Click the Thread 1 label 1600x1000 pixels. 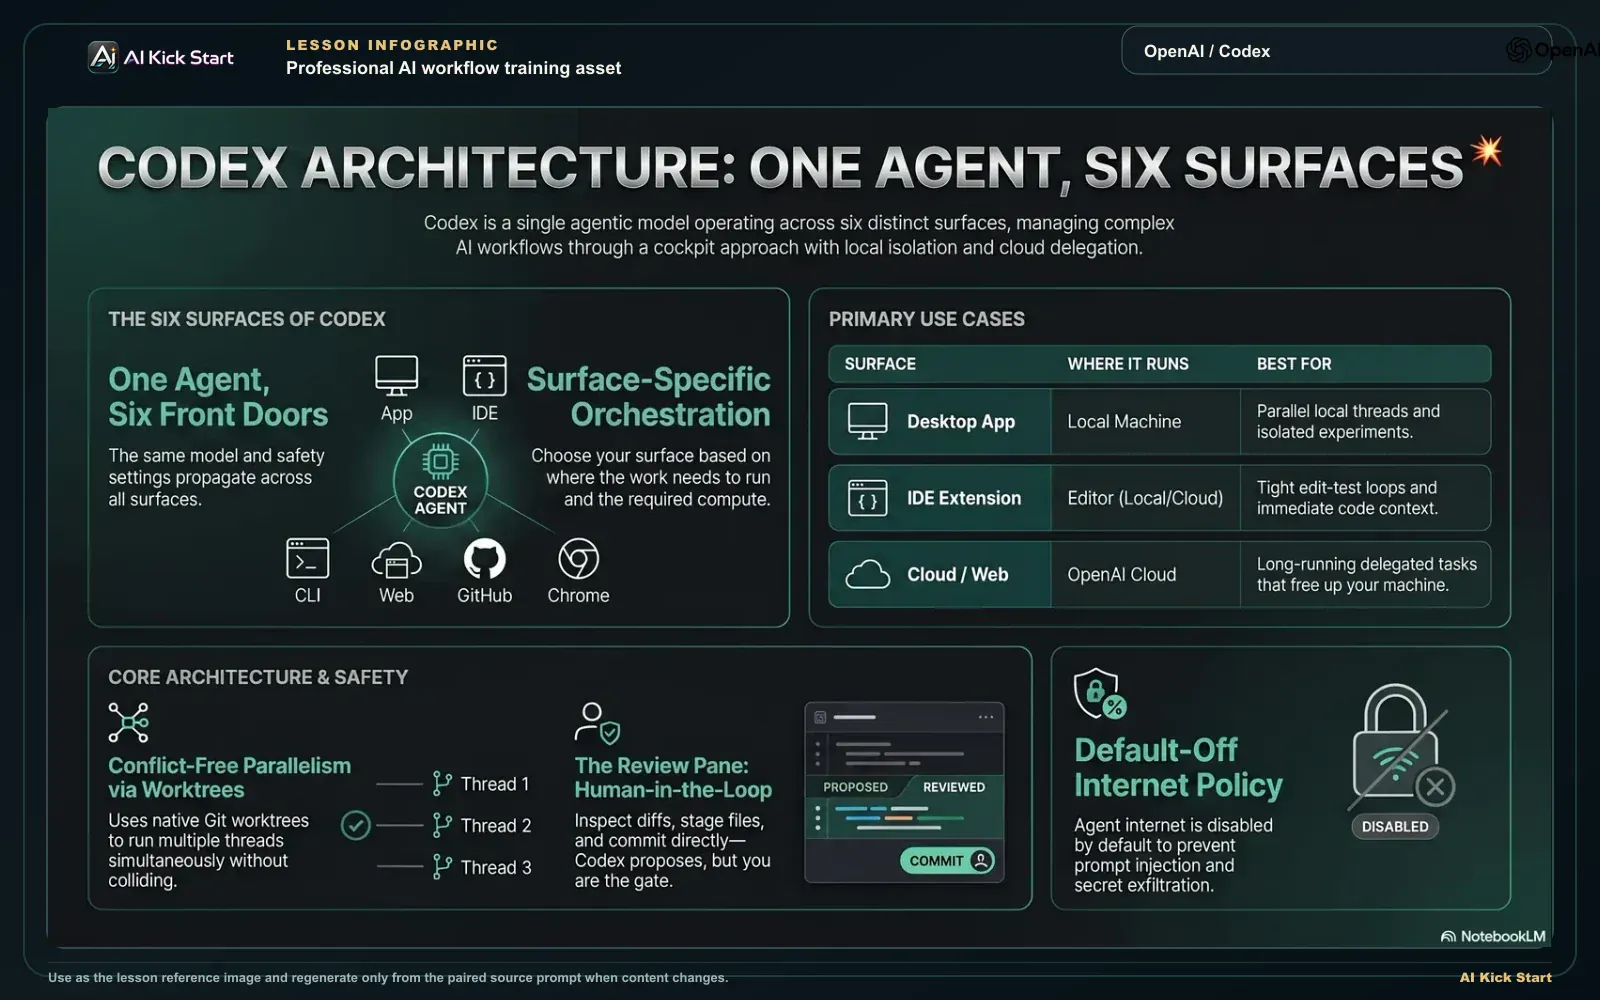(x=495, y=784)
